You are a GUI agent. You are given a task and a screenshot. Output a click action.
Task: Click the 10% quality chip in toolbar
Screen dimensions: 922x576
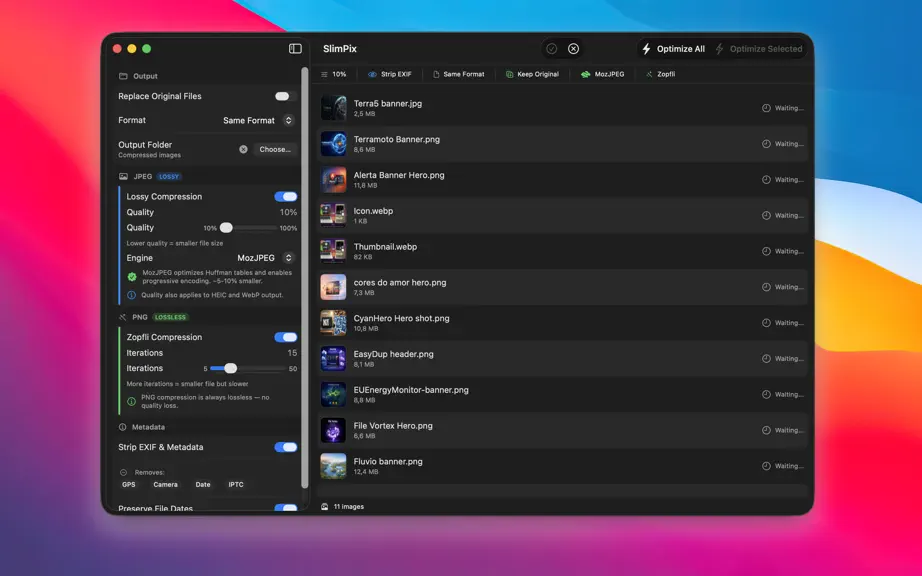(x=333, y=74)
